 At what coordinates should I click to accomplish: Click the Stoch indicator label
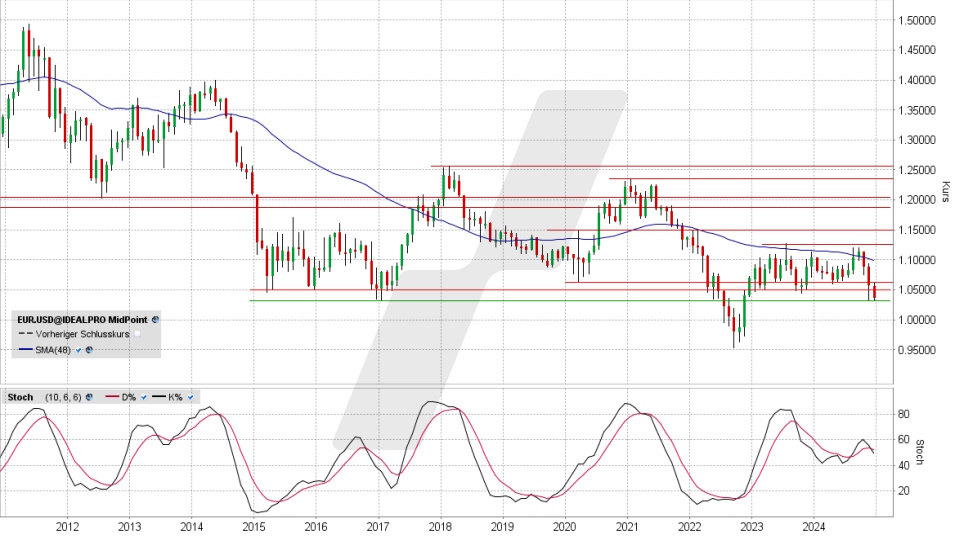coord(20,397)
